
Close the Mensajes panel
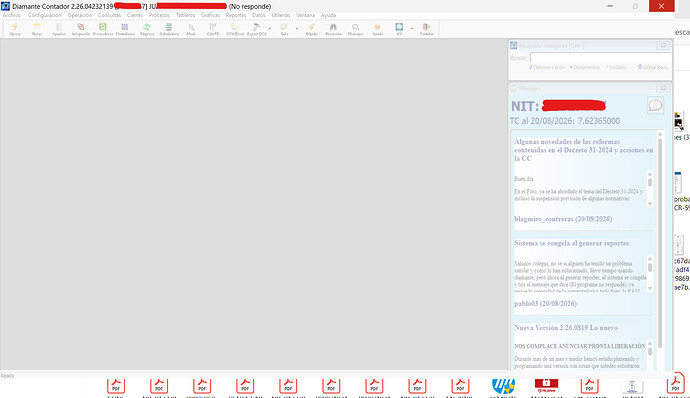tap(663, 88)
